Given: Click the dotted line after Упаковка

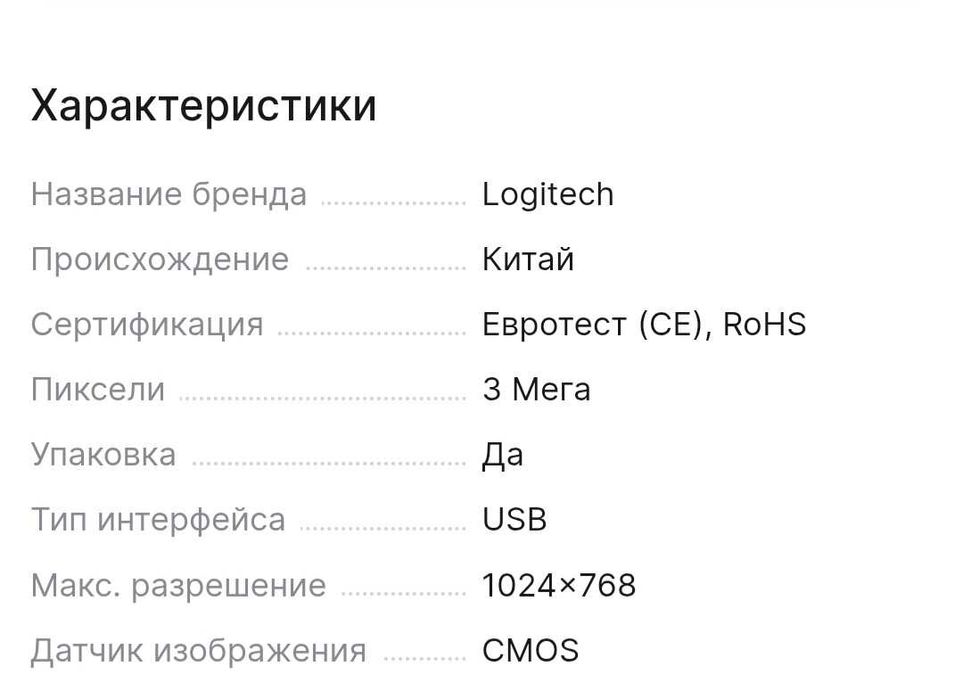Looking at the screenshot, I should tap(328, 462).
